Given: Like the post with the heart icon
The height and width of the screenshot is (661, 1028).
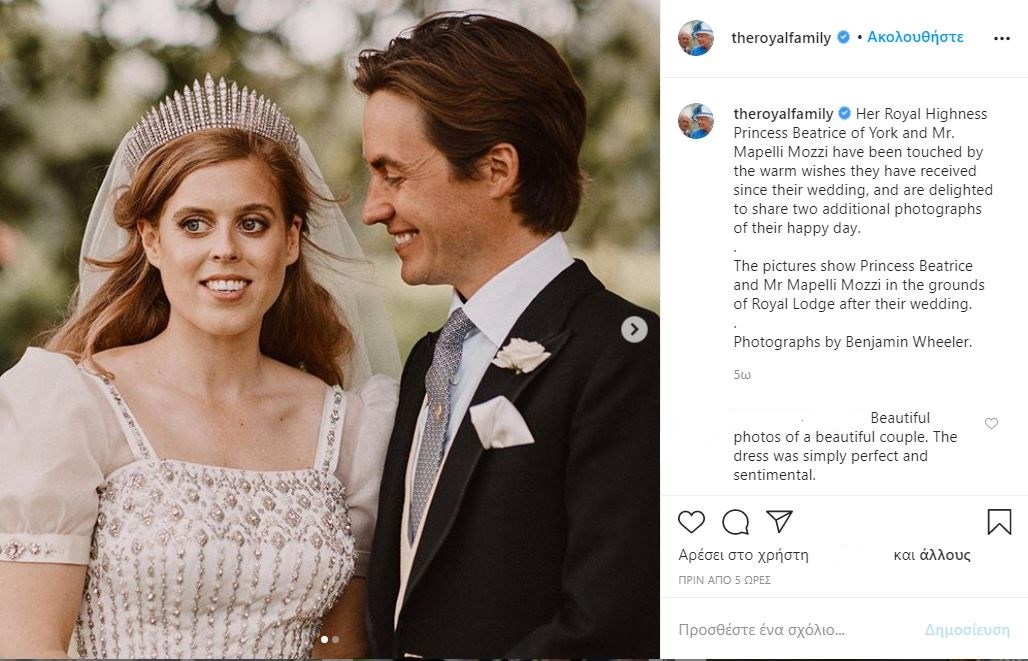Looking at the screenshot, I should [691, 522].
